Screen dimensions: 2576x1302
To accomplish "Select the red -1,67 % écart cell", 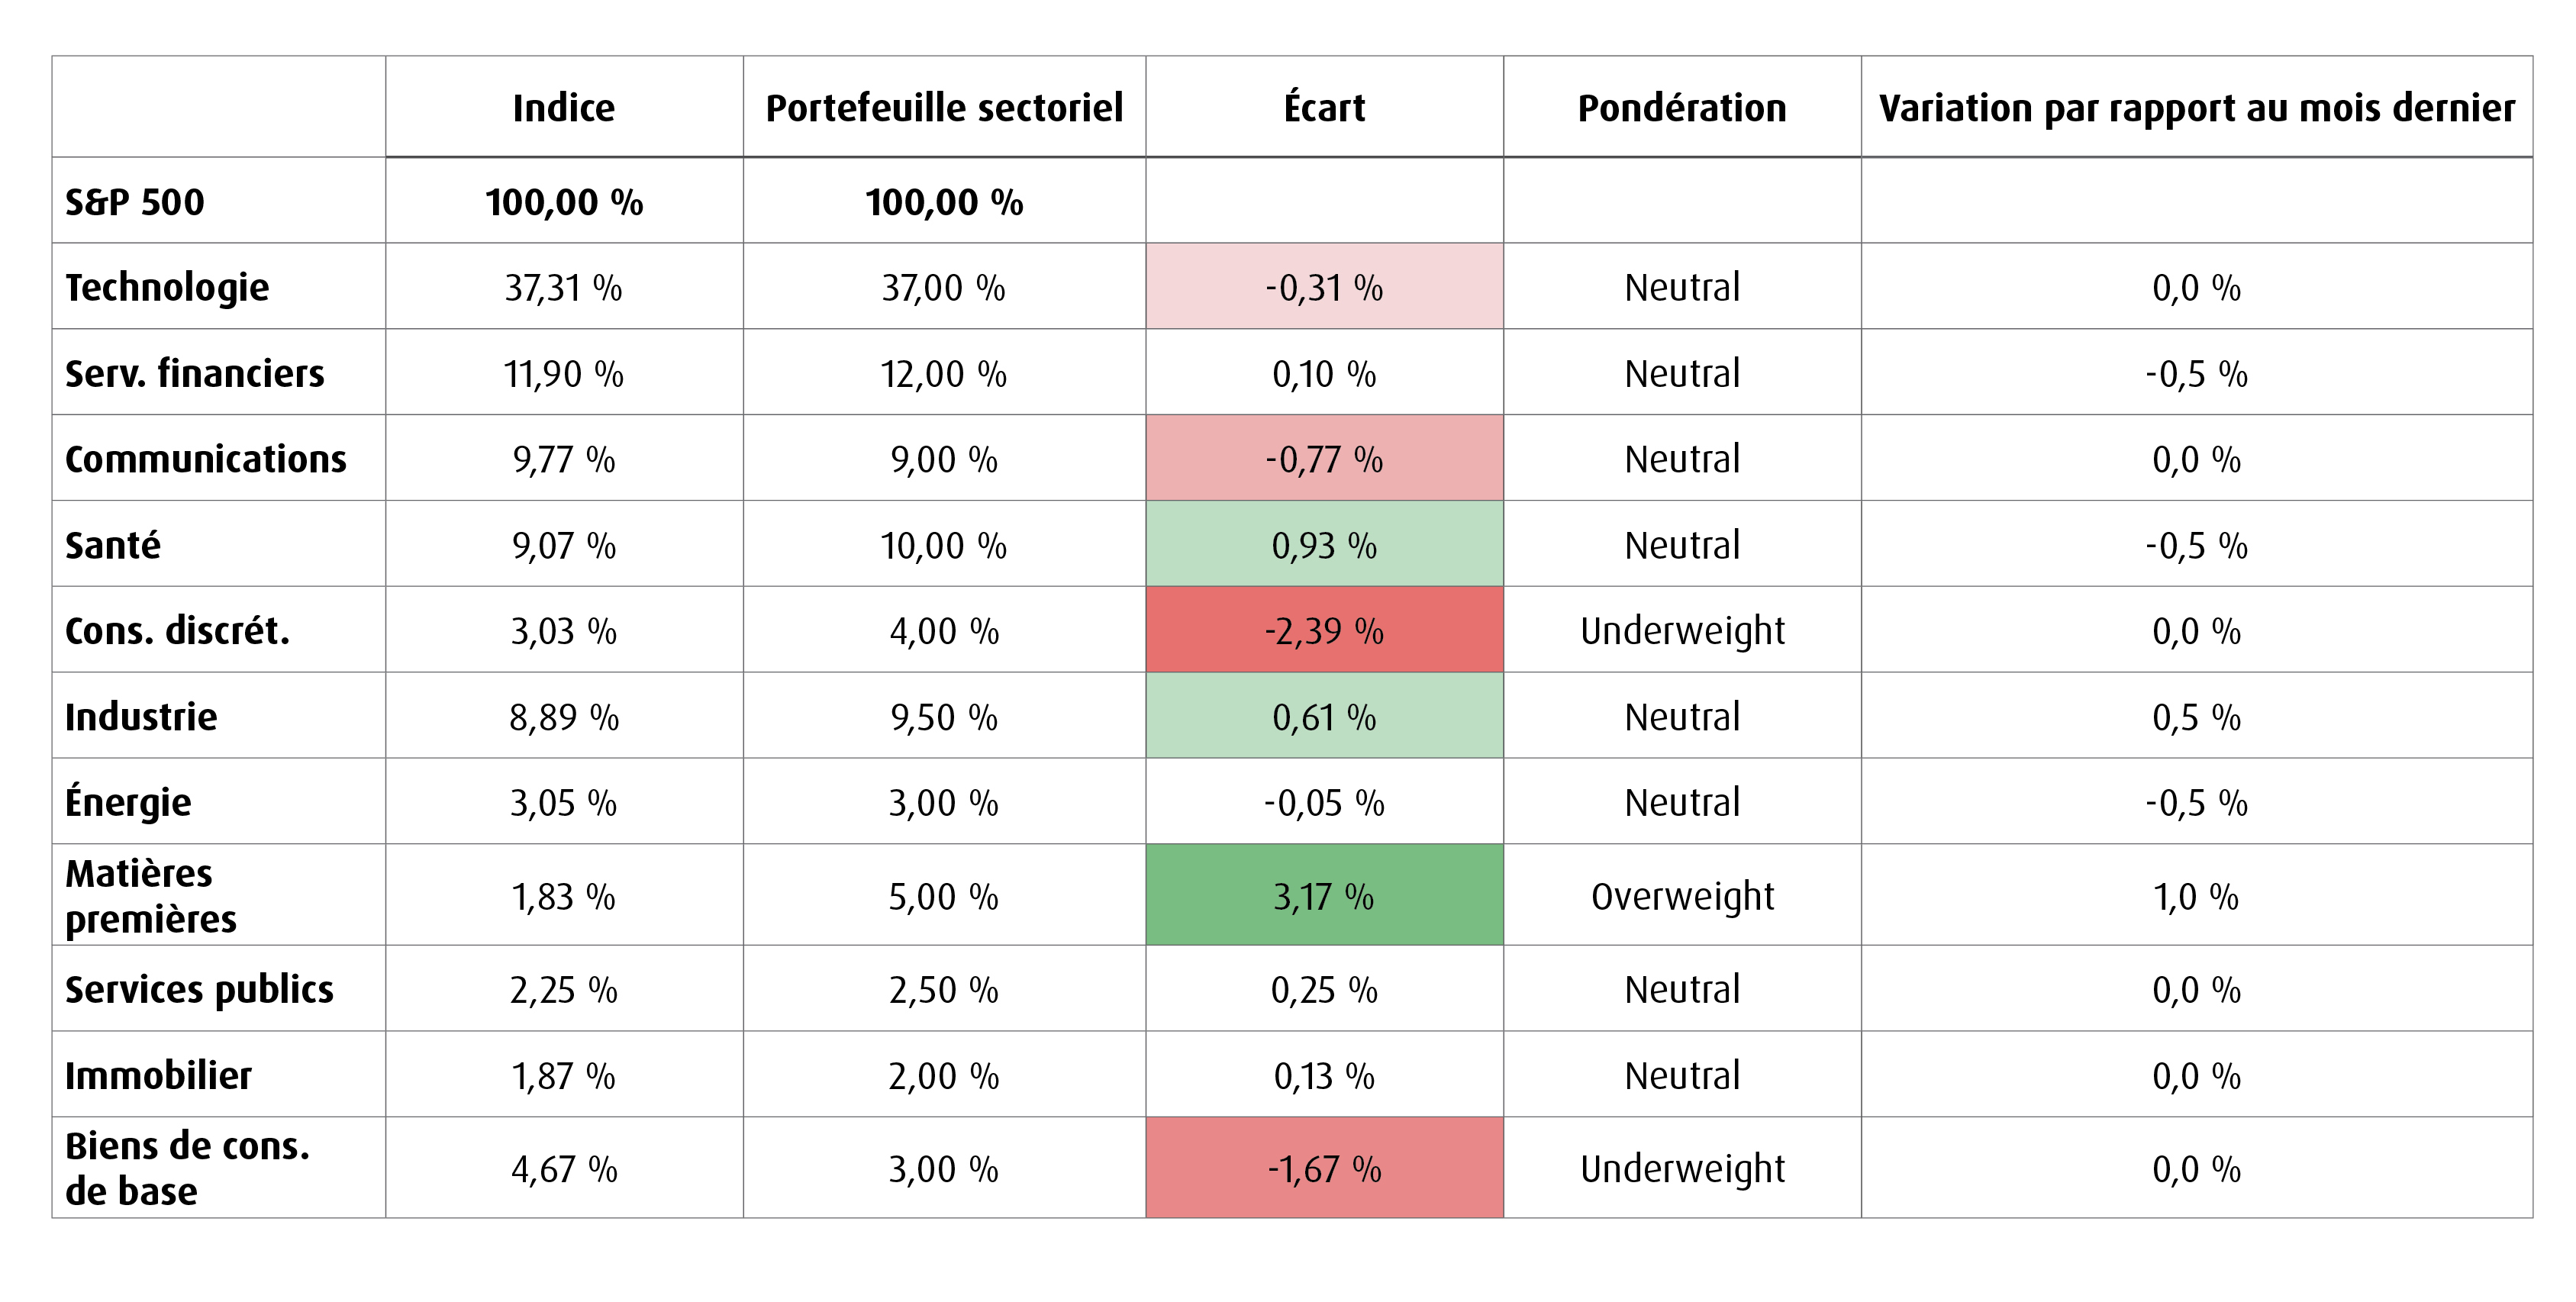I will pyautogui.click(x=1324, y=1167).
